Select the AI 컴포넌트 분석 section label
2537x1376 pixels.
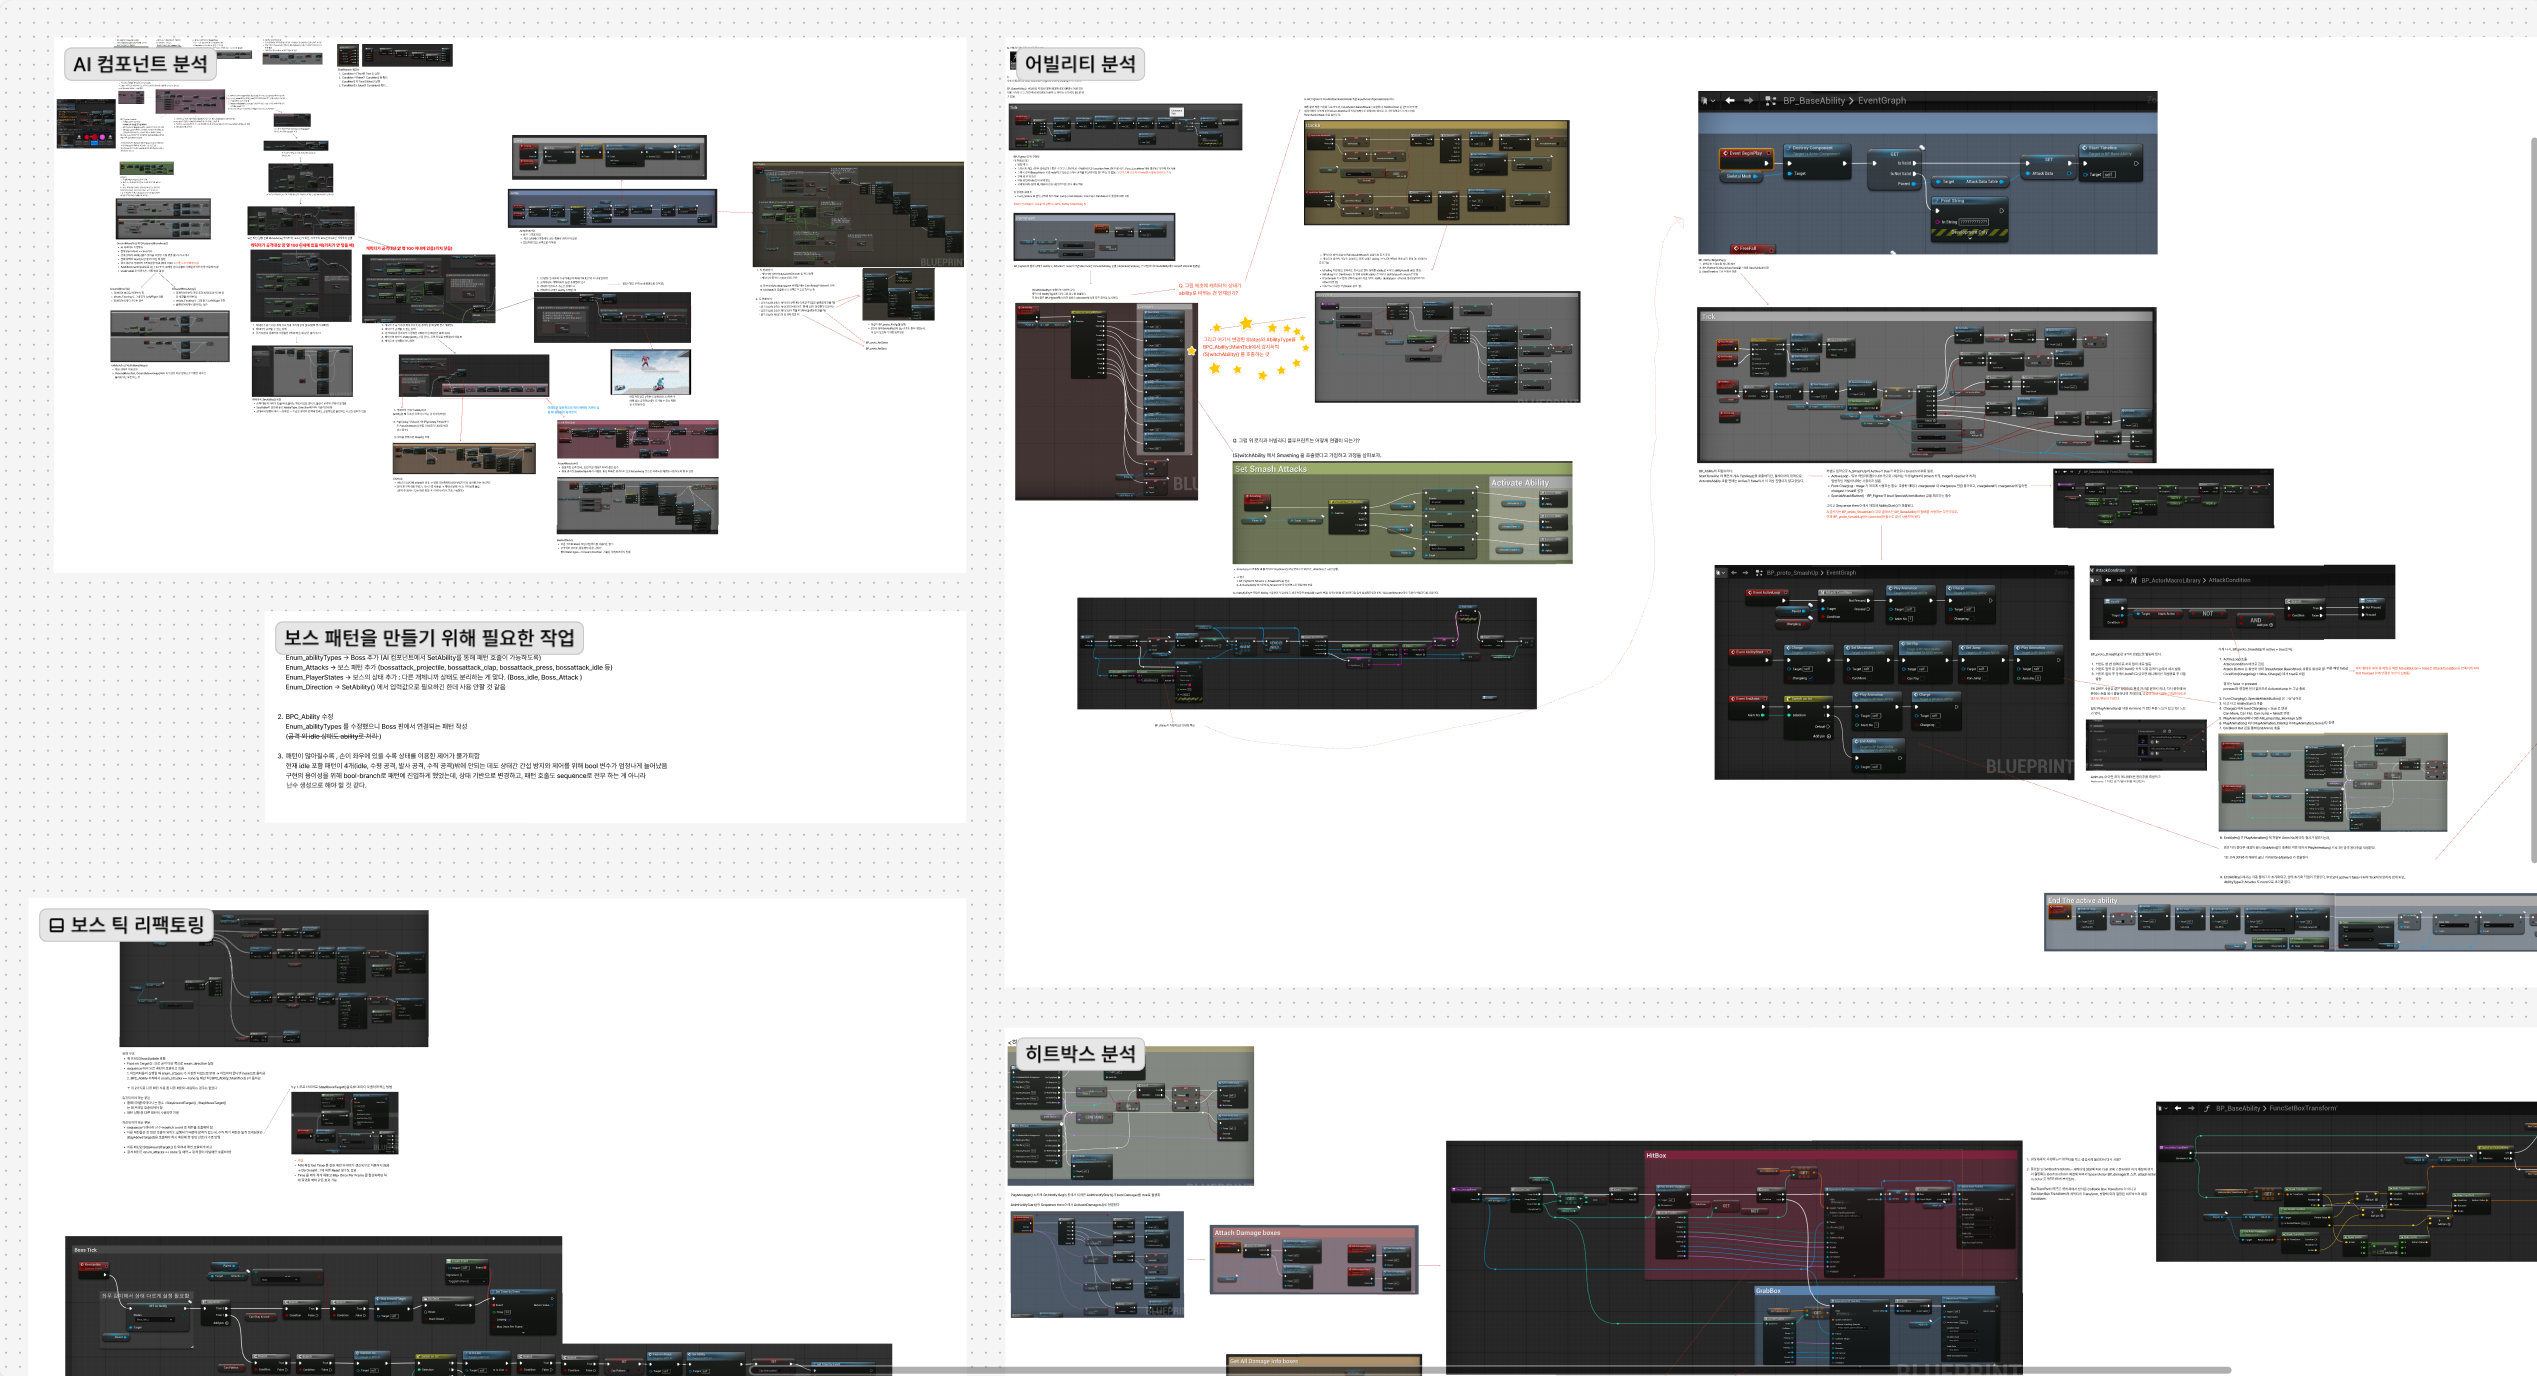coord(140,64)
